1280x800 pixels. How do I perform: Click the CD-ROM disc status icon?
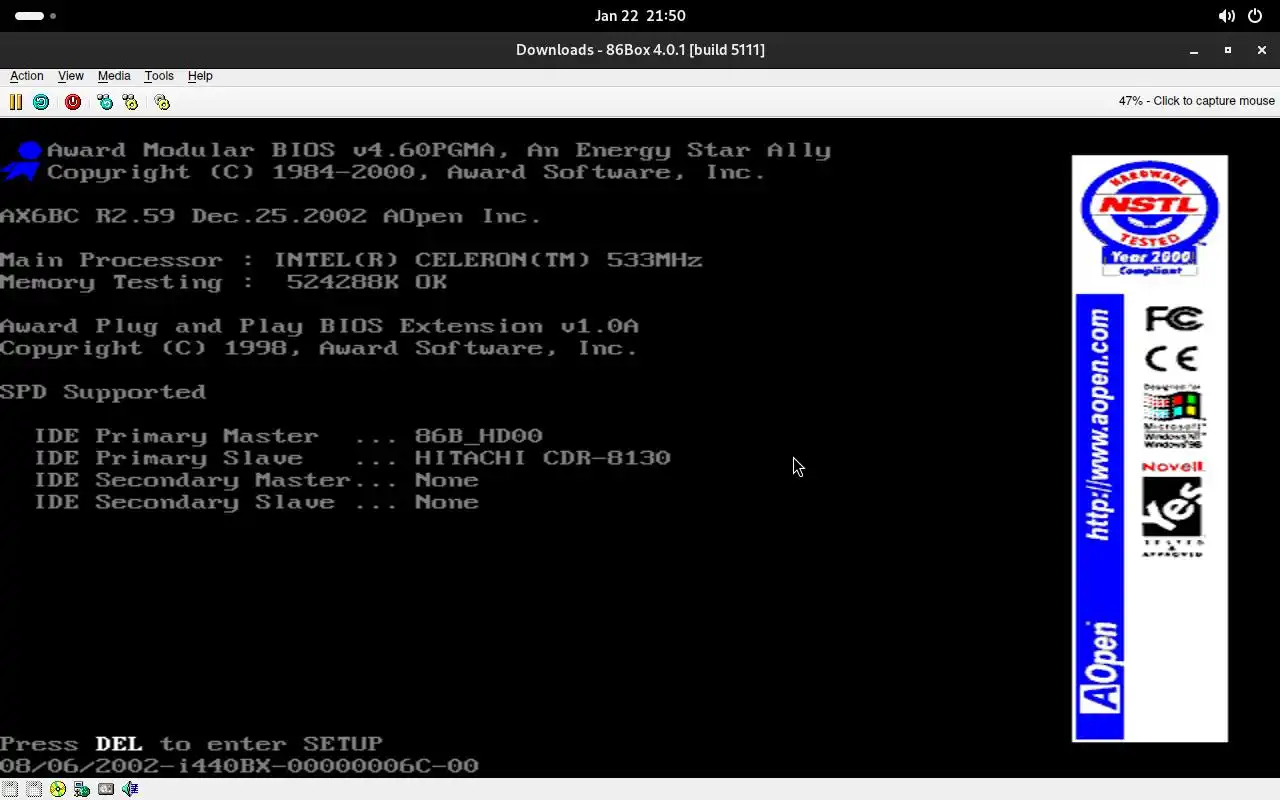58,789
